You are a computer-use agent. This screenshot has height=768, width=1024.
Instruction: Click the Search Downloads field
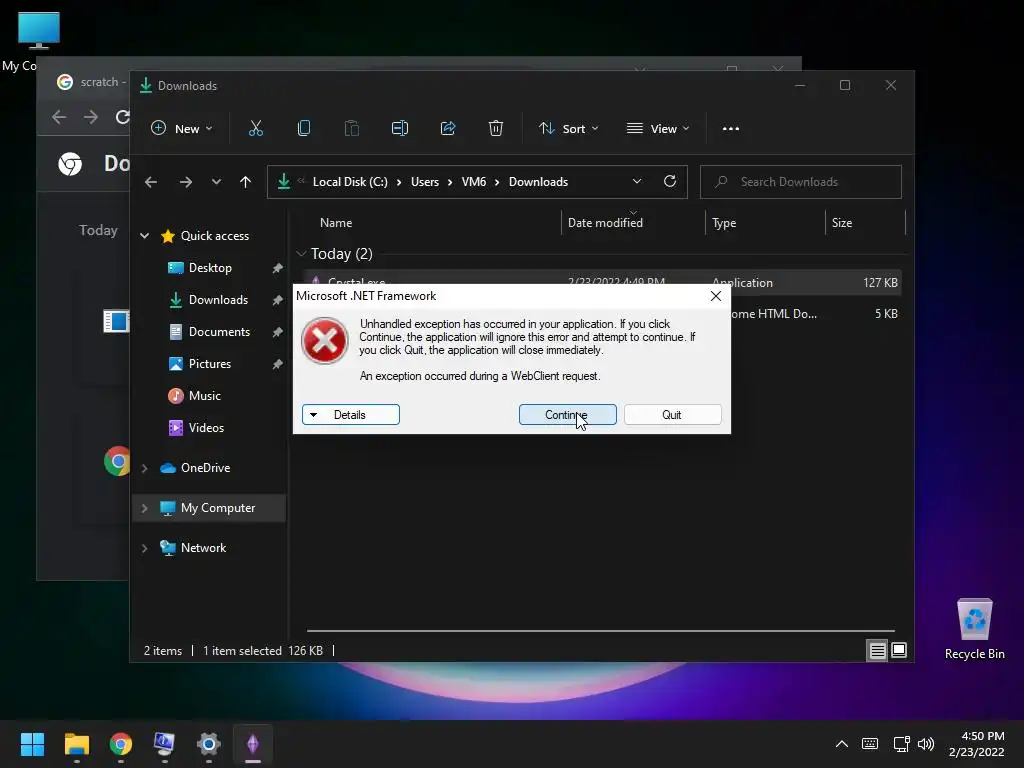pyautogui.click(x=801, y=182)
